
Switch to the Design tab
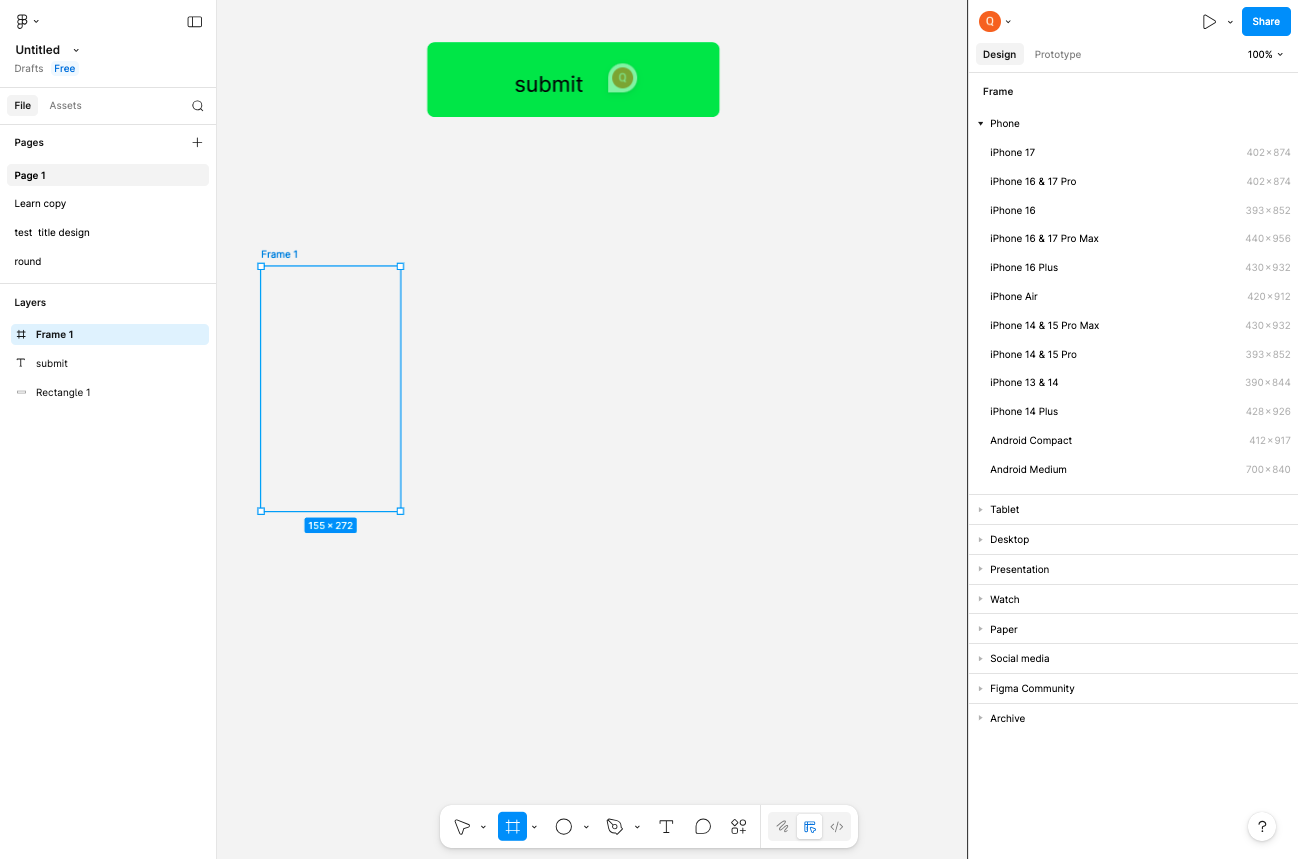(x=999, y=55)
